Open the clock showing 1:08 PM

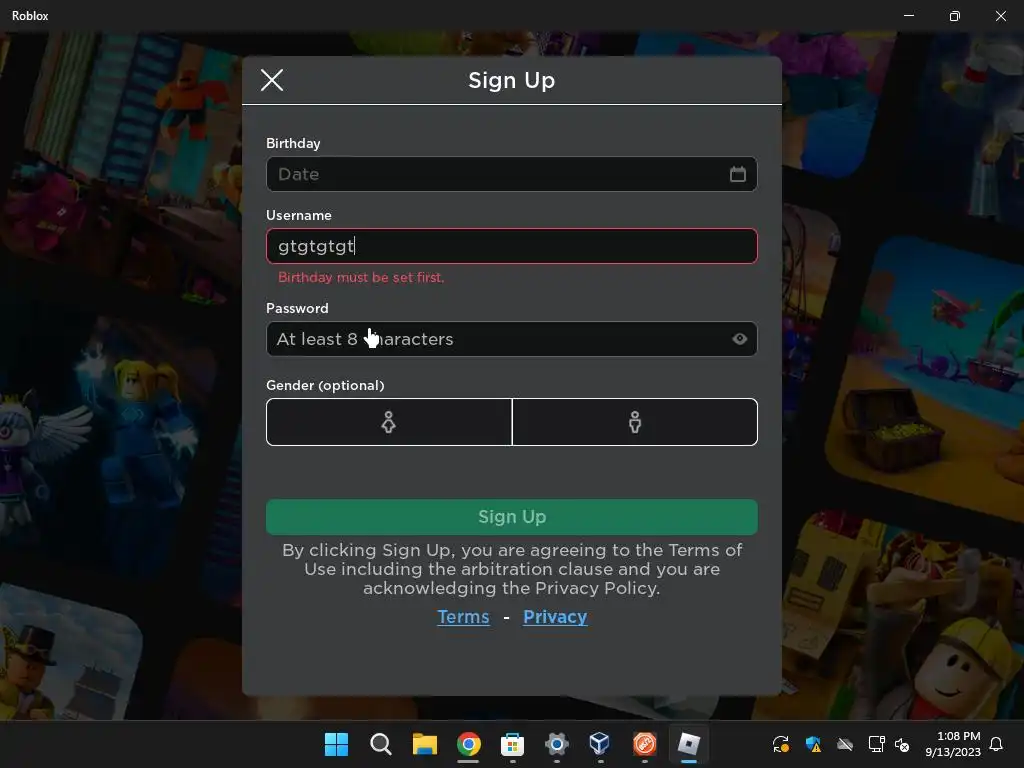(x=953, y=744)
